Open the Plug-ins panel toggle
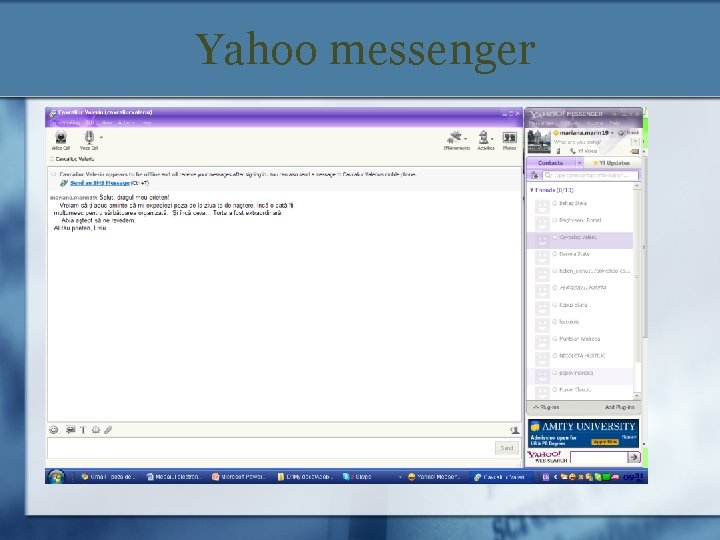The height and width of the screenshot is (540, 720). click(546, 407)
